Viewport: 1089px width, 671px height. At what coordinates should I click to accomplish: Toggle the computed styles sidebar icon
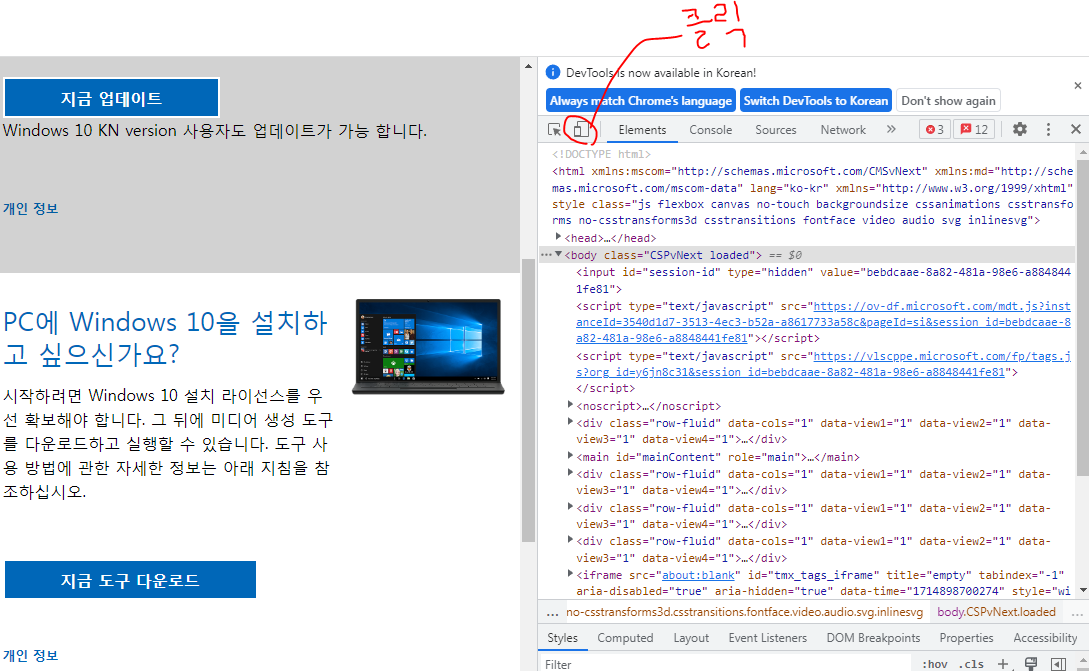click(x=1058, y=664)
